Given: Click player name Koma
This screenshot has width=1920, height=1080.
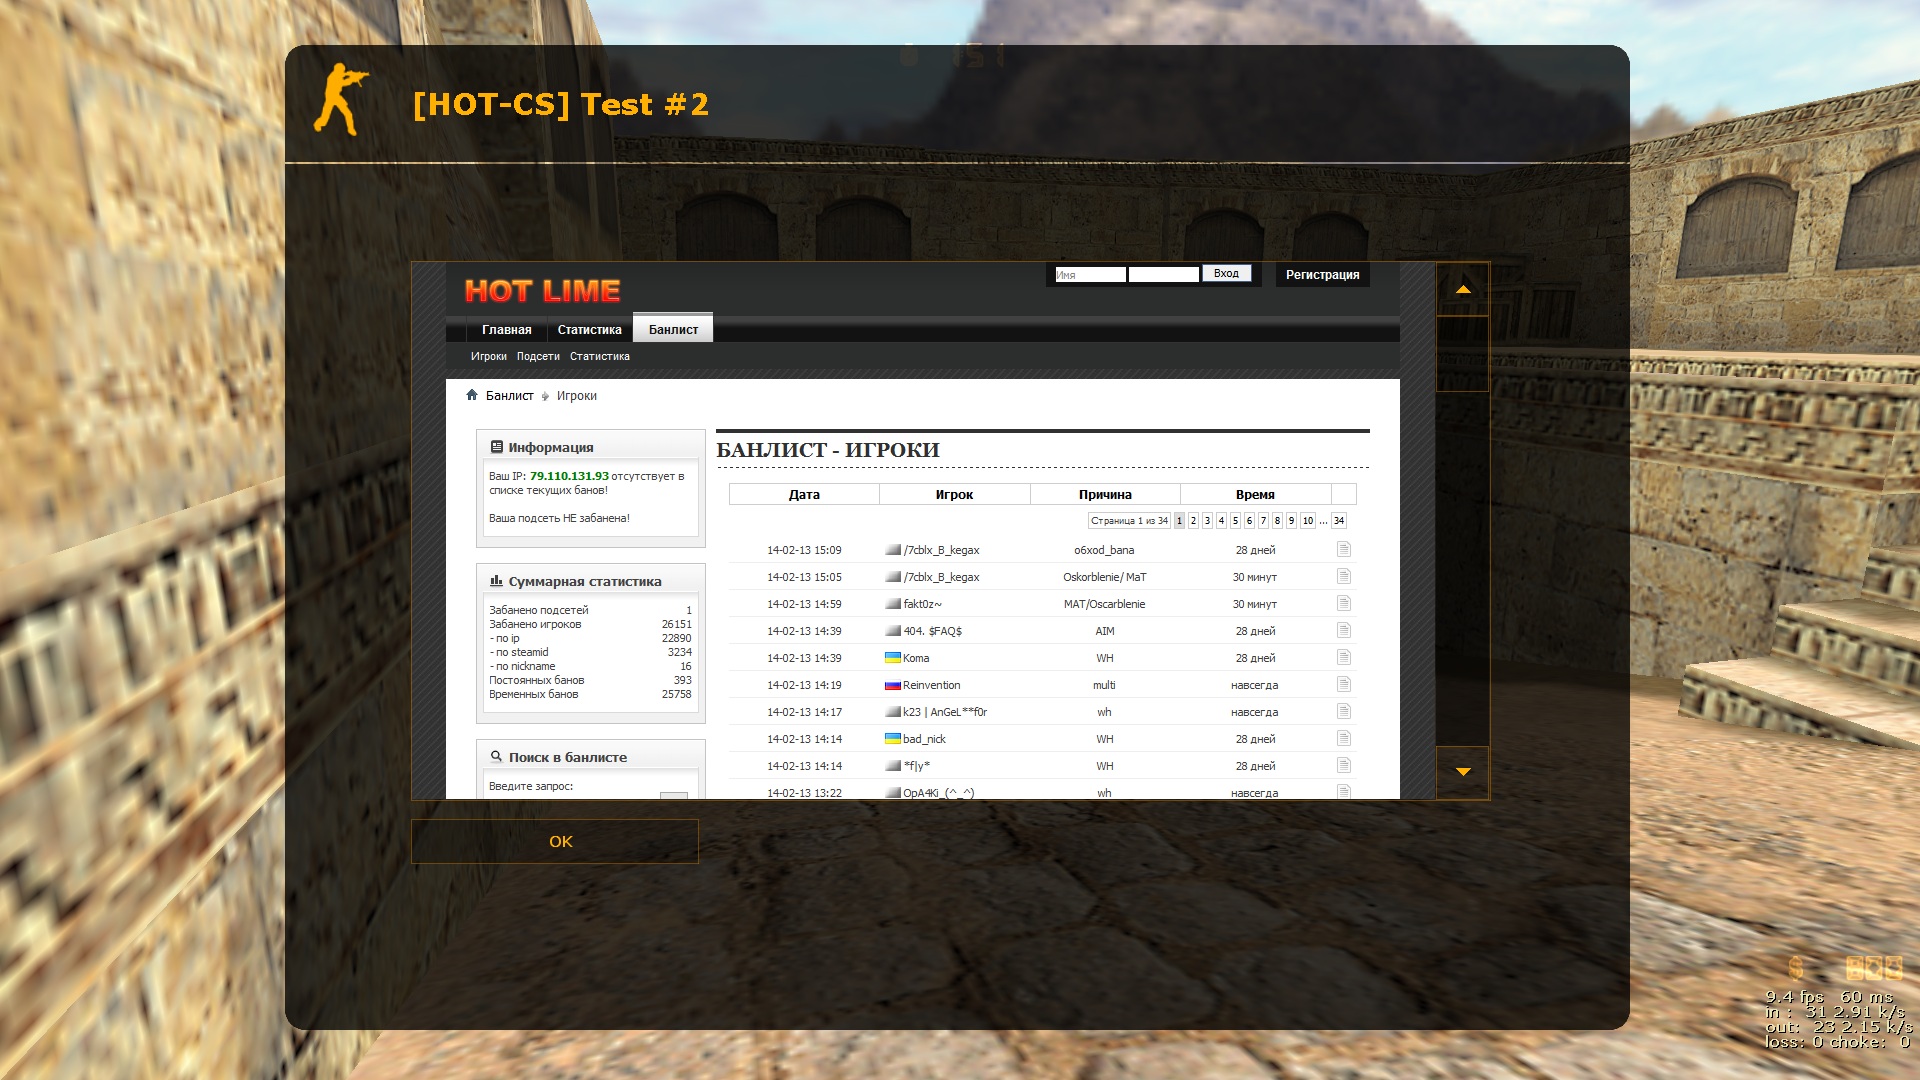Looking at the screenshot, I should (x=916, y=658).
